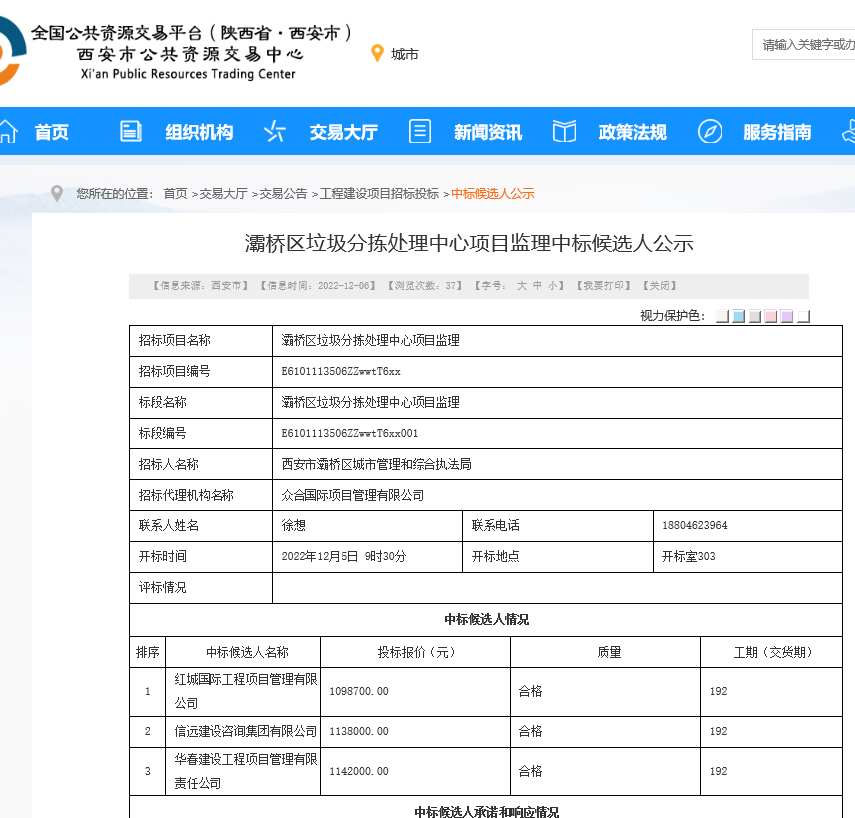Click the gray location pin in the breadcrumb
This screenshot has height=818, width=855.
coord(57,194)
